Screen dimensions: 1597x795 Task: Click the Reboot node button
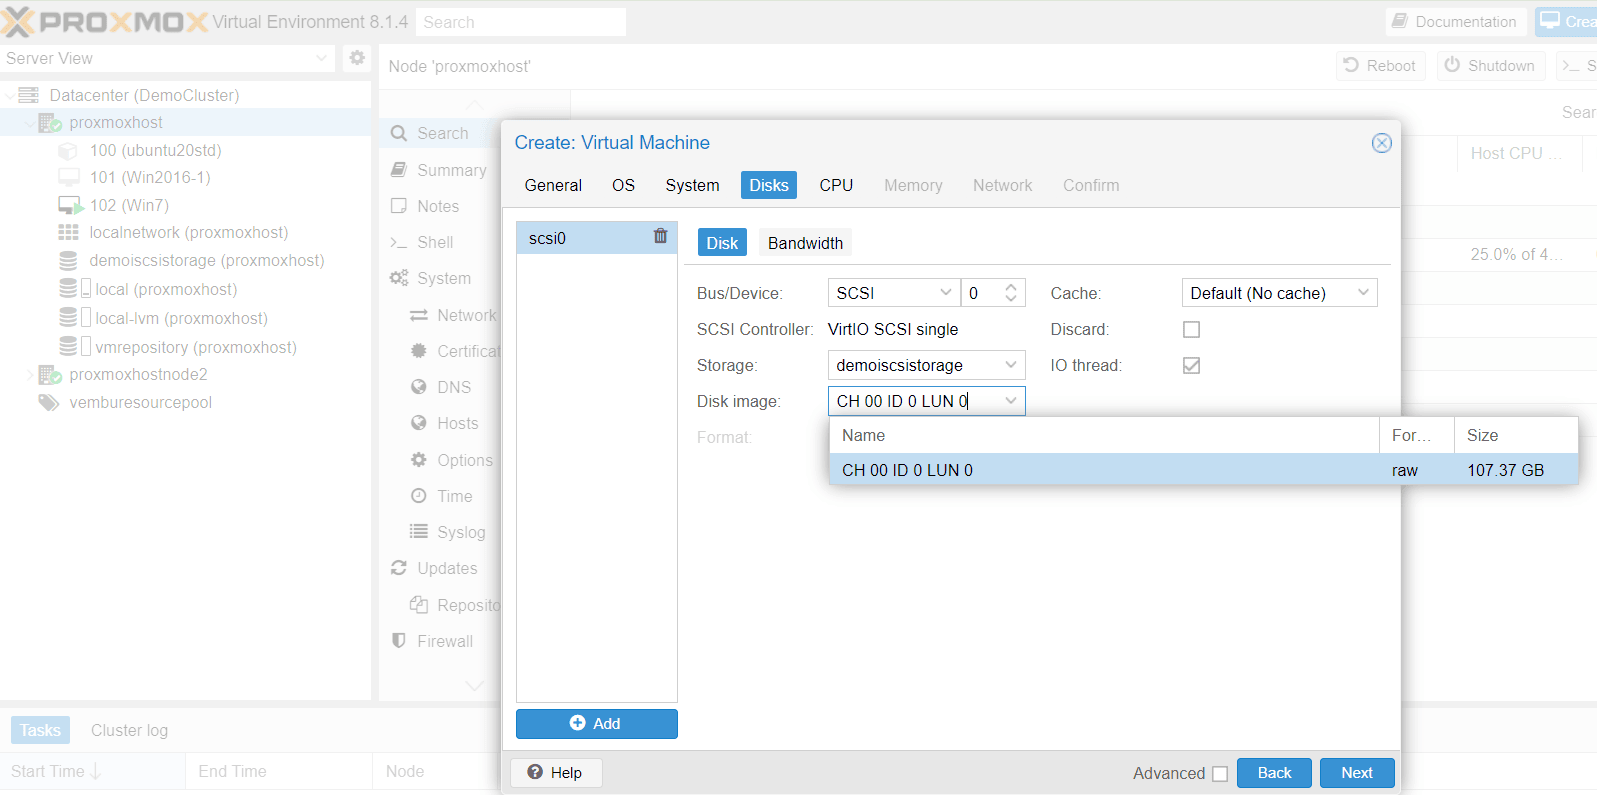click(x=1380, y=66)
